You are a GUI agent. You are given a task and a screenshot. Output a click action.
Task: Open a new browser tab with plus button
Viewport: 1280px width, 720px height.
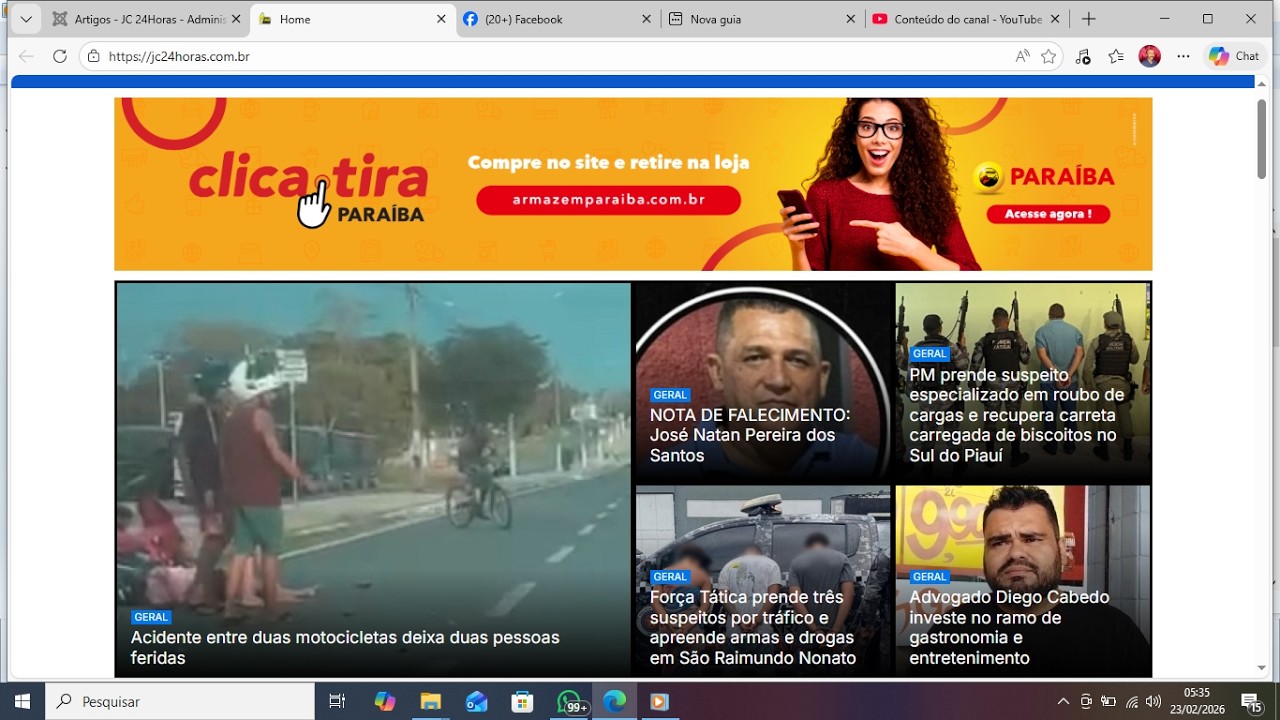click(1089, 19)
